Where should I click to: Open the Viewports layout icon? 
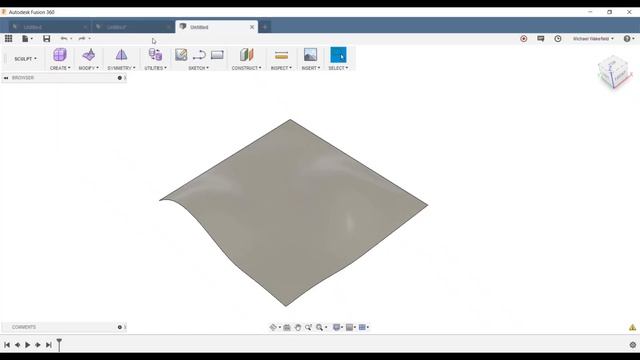[363, 327]
